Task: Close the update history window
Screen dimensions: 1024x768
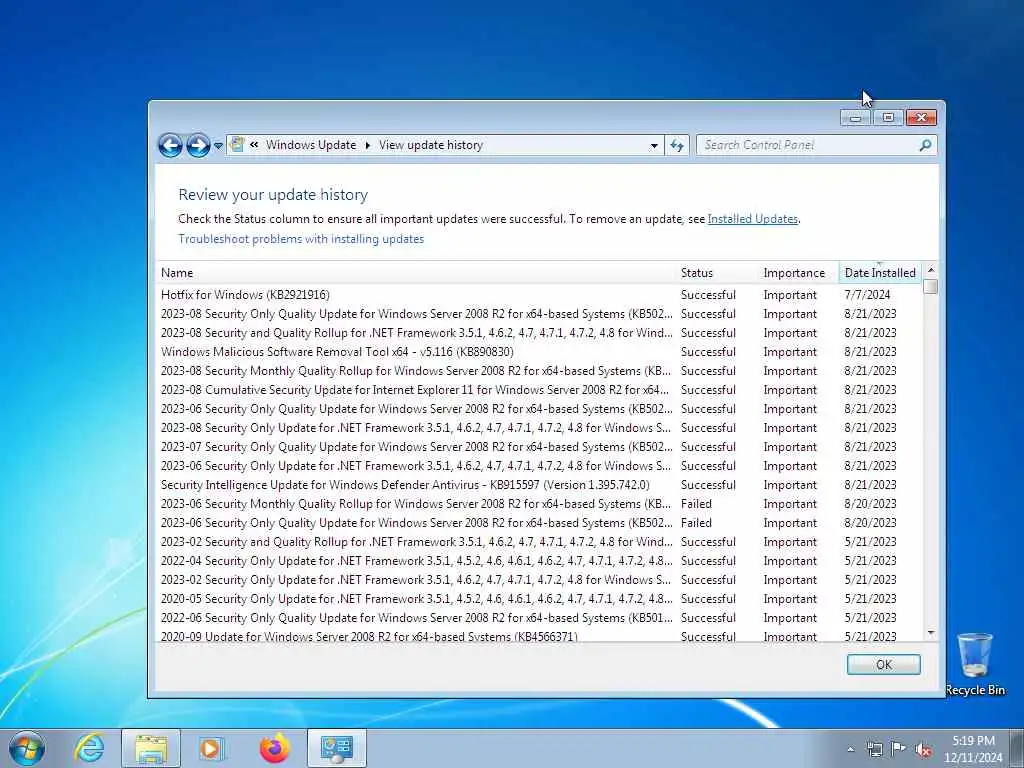Action: pos(921,118)
